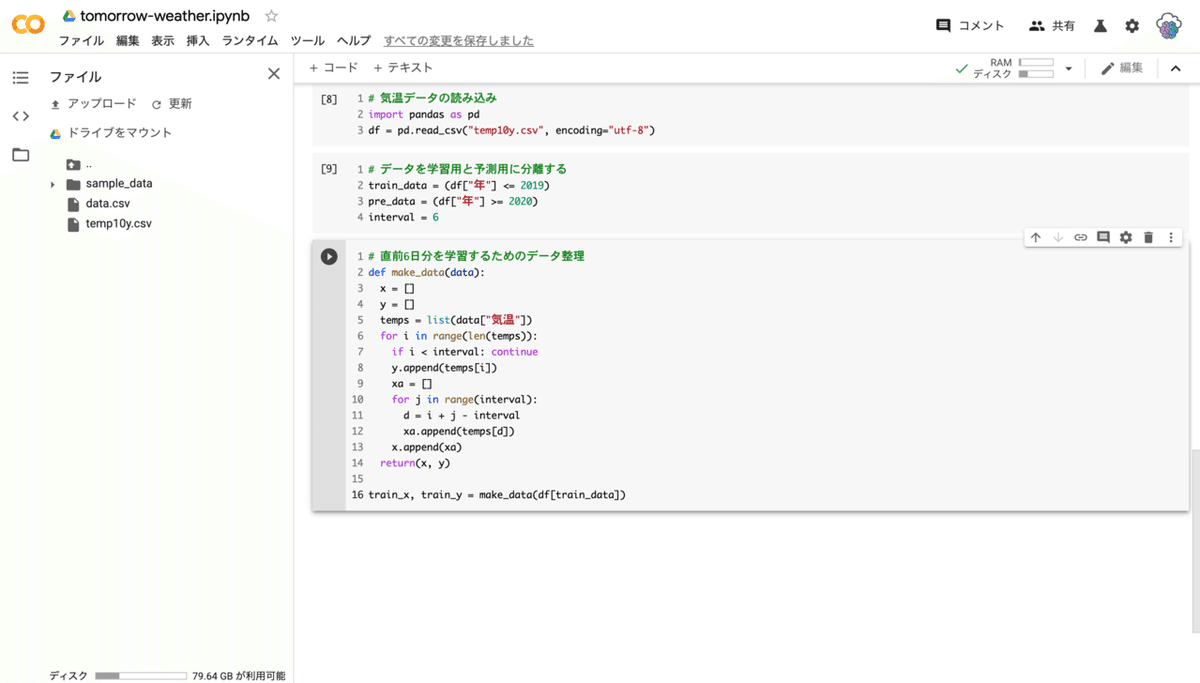Open the ツール menu
The height and width of the screenshot is (683, 1200).
307,41
